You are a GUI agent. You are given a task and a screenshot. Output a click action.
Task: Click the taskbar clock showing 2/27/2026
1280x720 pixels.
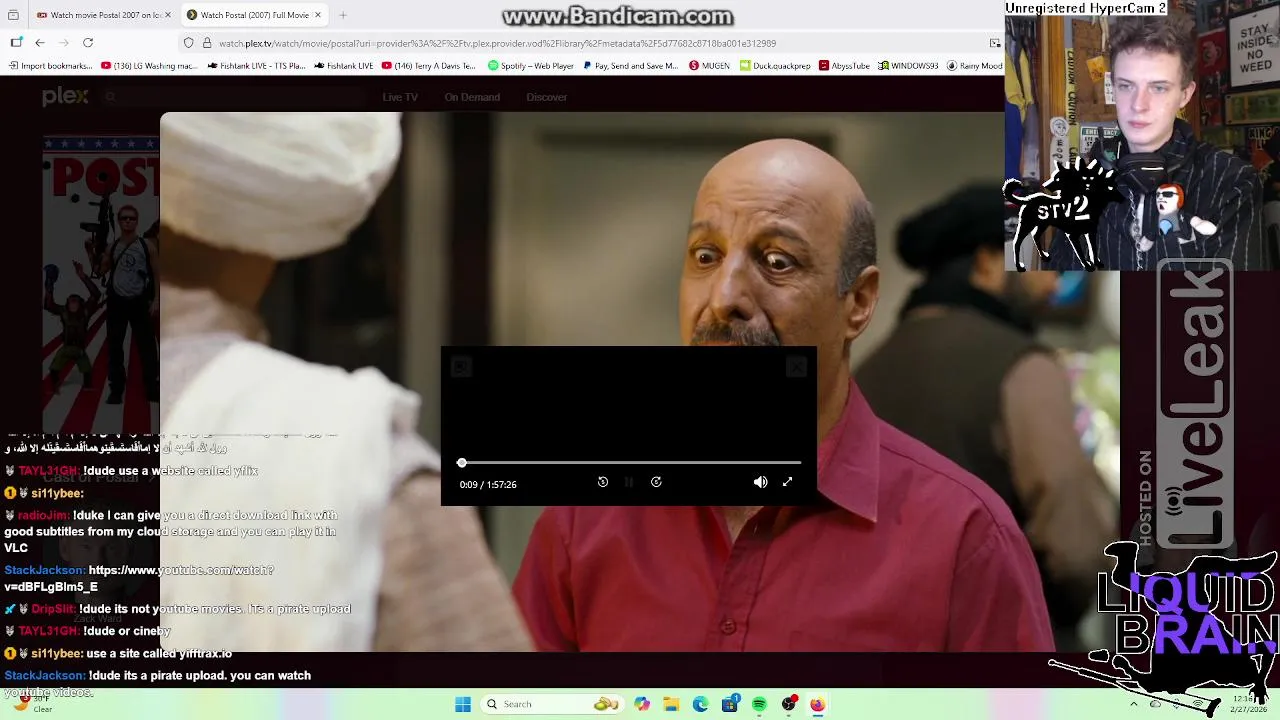pyautogui.click(x=1251, y=704)
